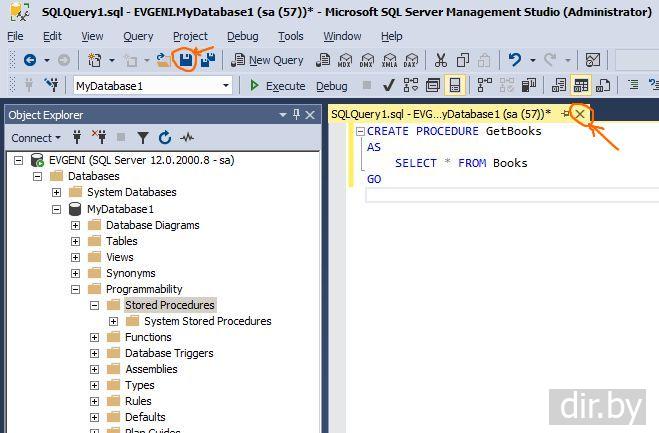This screenshot has width=659, height=433.
Task: Open the Tools menu
Action: coord(290,37)
